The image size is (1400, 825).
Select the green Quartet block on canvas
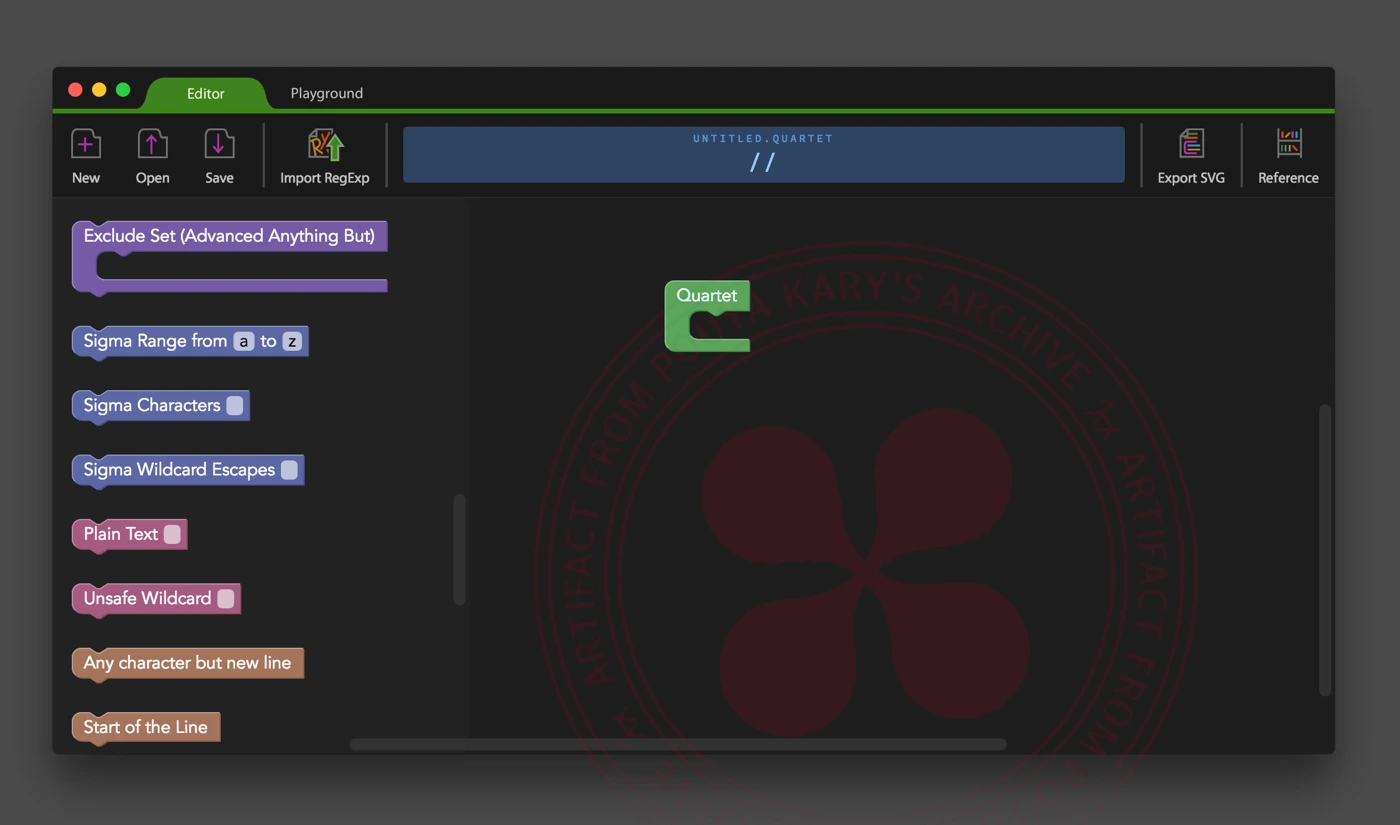coord(706,296)
